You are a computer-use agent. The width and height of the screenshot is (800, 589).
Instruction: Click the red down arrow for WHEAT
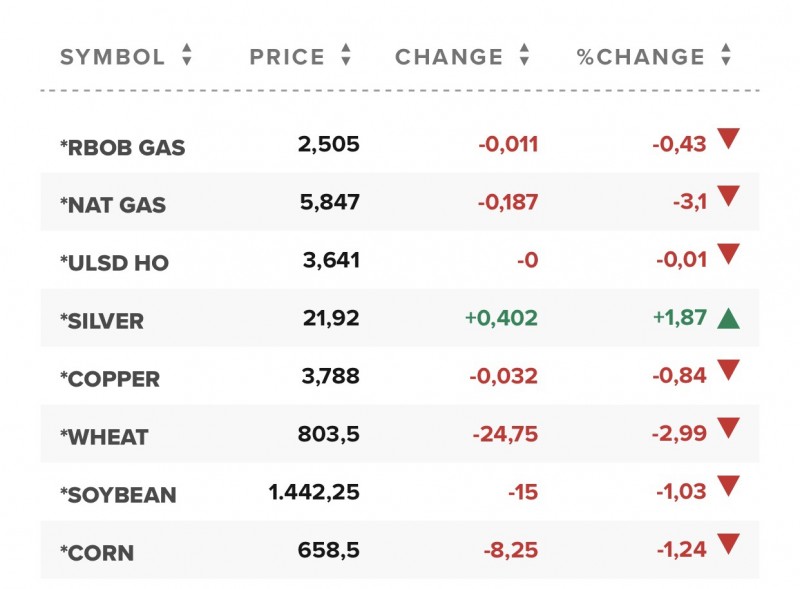[x=728, y=429]
